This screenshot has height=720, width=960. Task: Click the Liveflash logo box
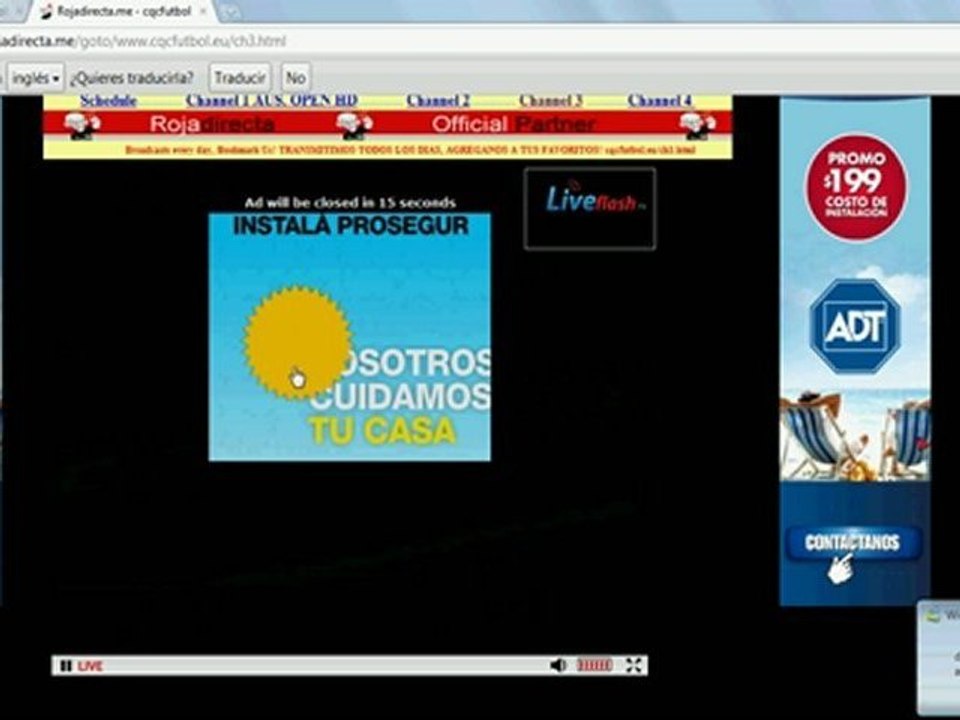click(x=590, y=208)
